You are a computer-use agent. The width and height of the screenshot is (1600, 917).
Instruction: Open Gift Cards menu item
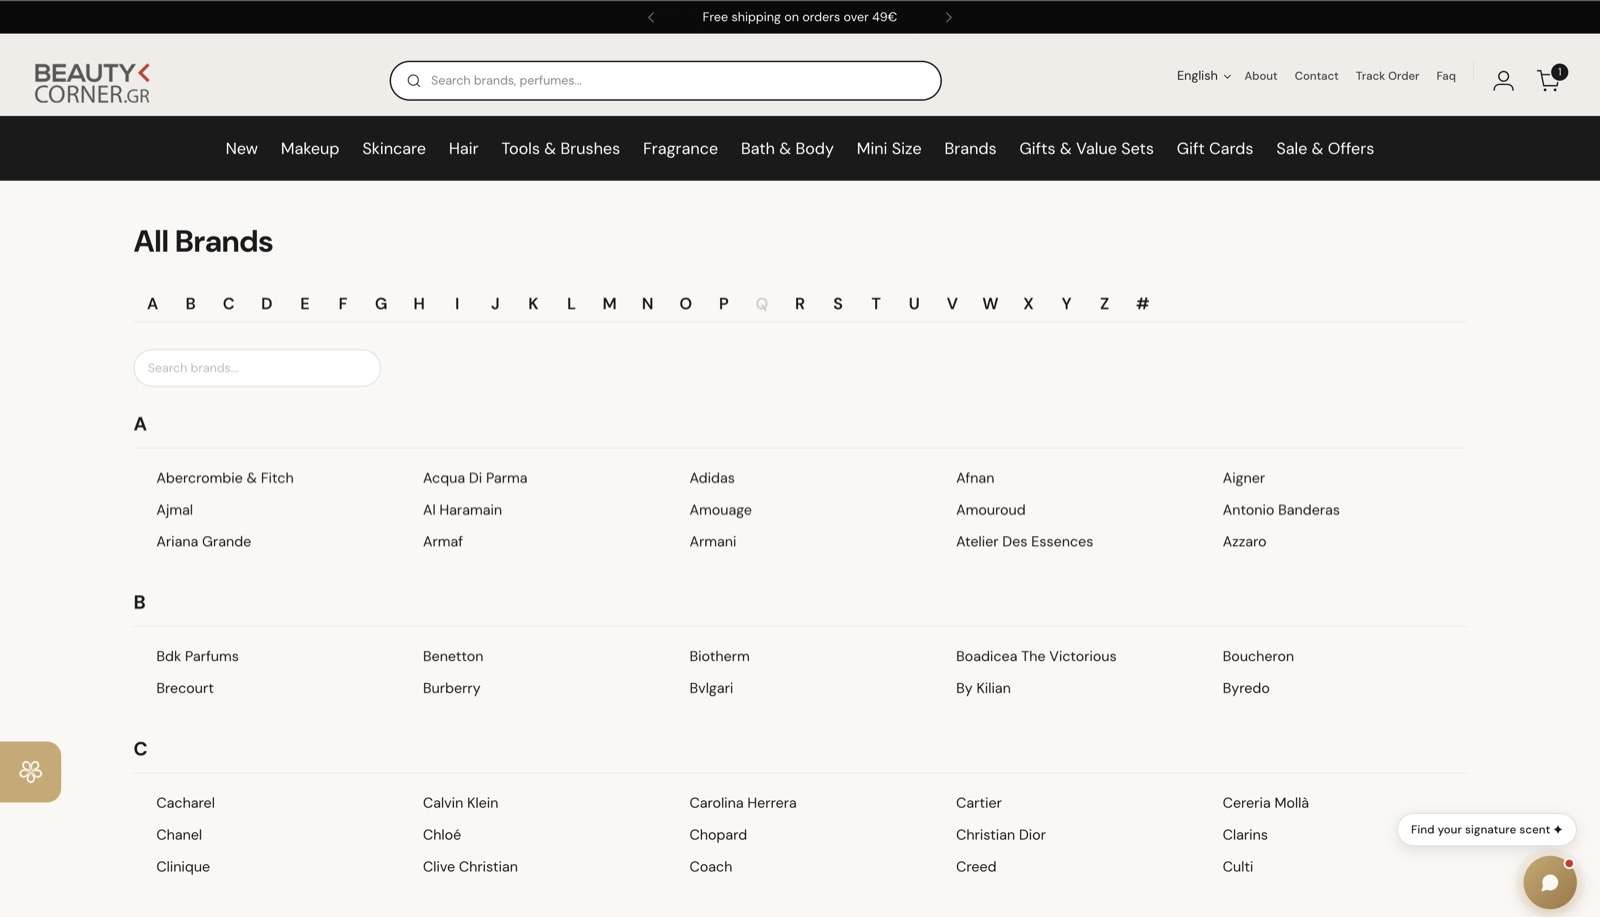point(1214,149)
